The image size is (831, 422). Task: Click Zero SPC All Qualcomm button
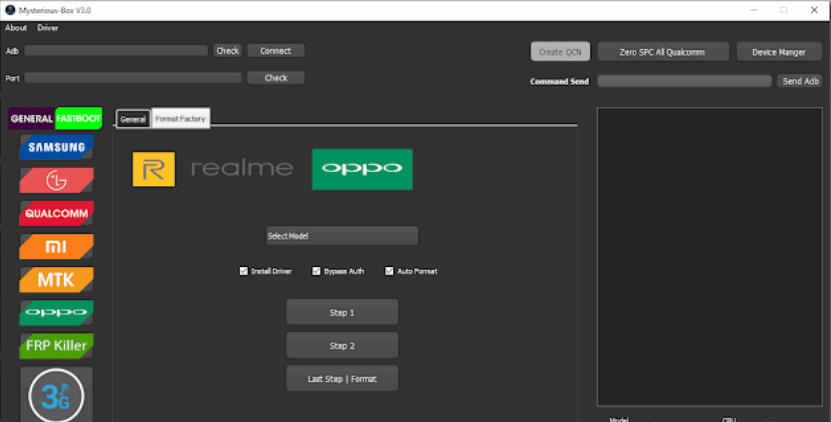662,51
